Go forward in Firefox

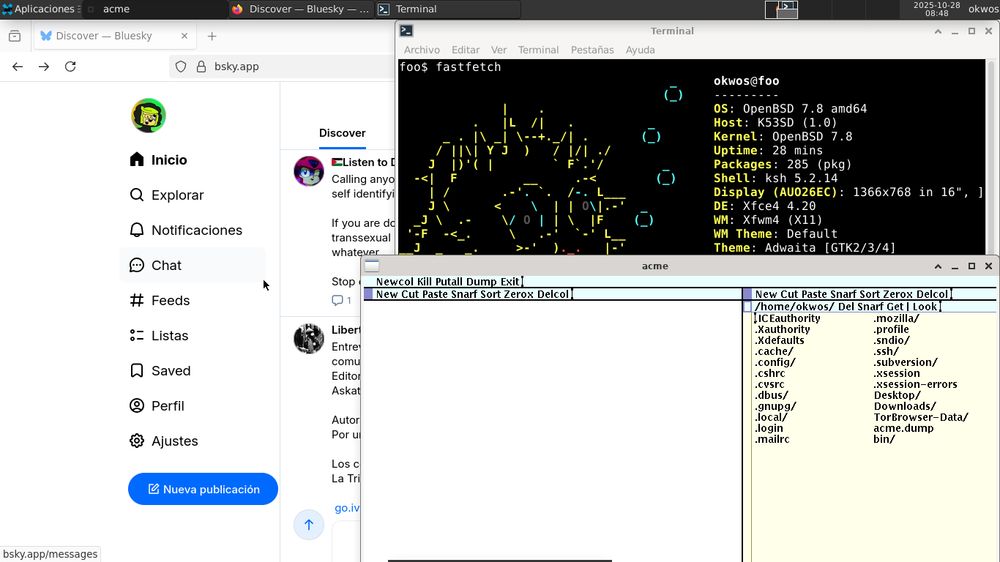pos(43,66)
